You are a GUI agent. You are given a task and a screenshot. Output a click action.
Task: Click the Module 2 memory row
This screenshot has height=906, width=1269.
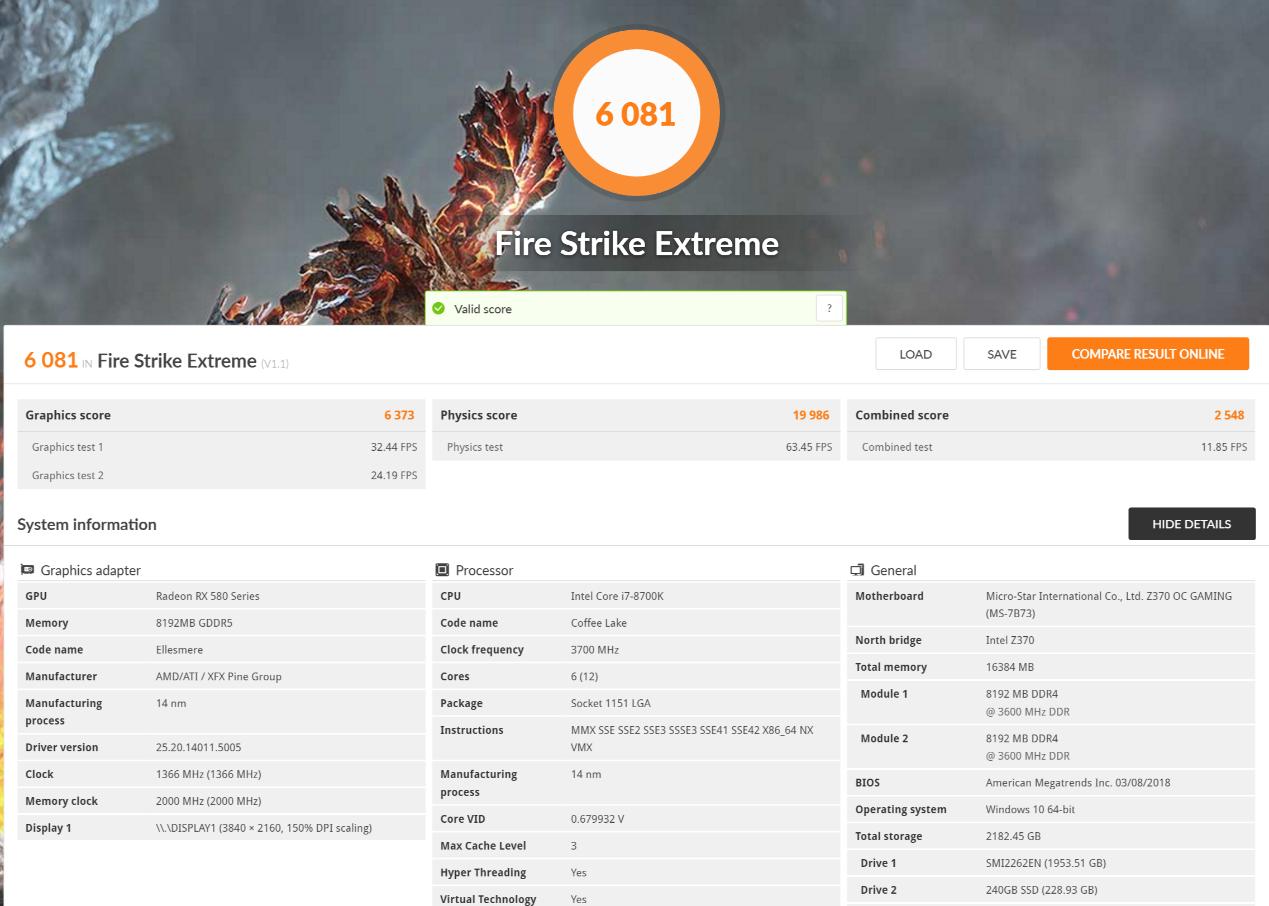click(x=1051, y=747)
